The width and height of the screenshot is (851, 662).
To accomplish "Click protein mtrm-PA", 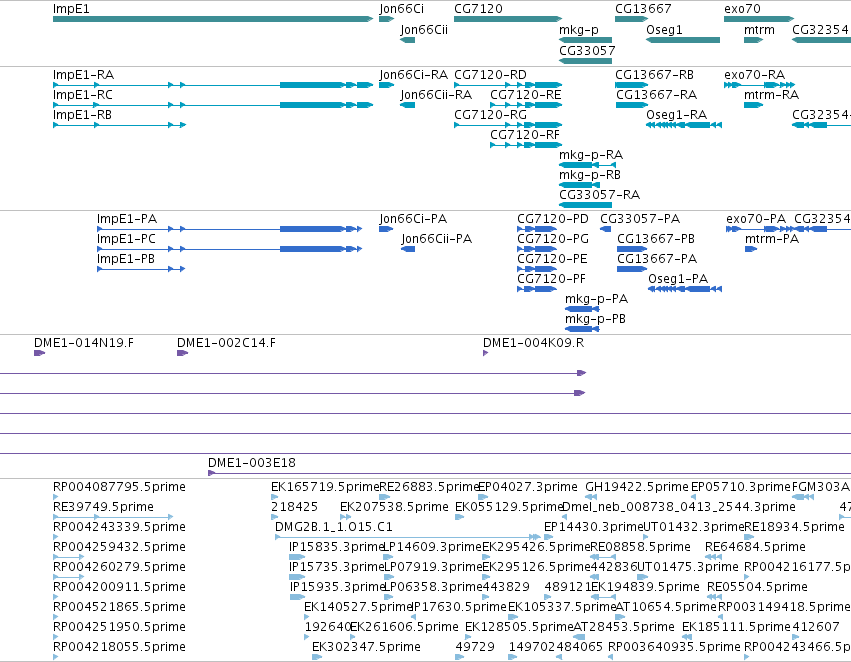I will (x=751, y=249).
